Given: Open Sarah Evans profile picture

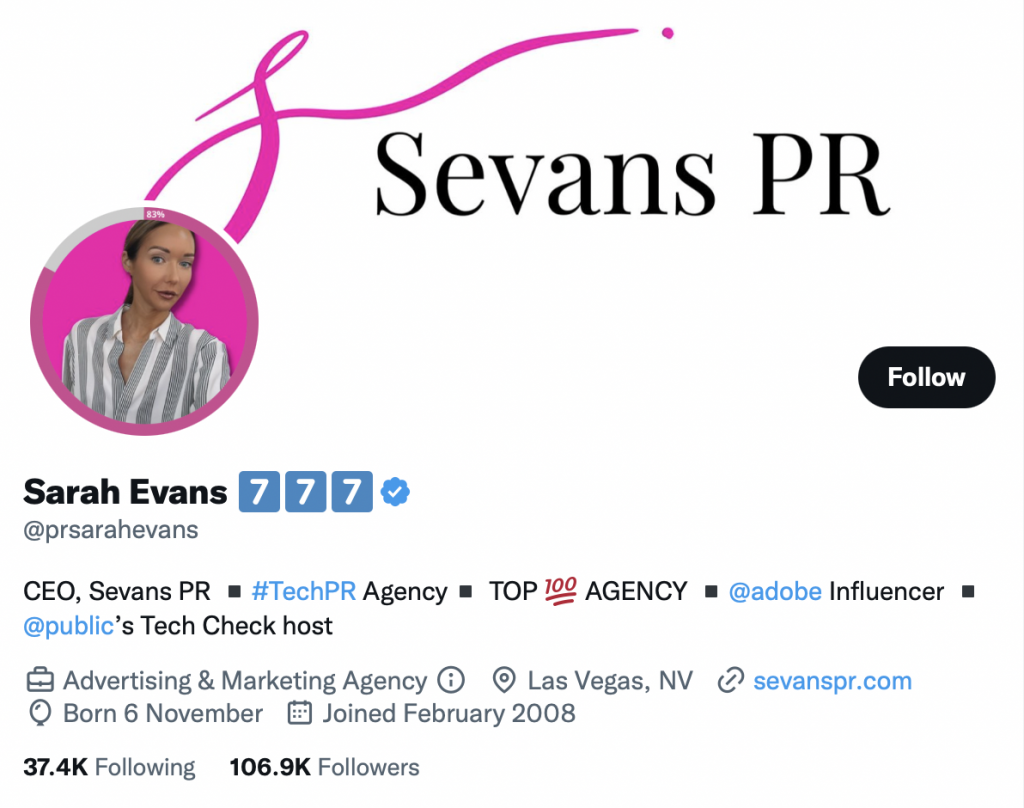Looking at the screenshot, I should click(144, 321).
